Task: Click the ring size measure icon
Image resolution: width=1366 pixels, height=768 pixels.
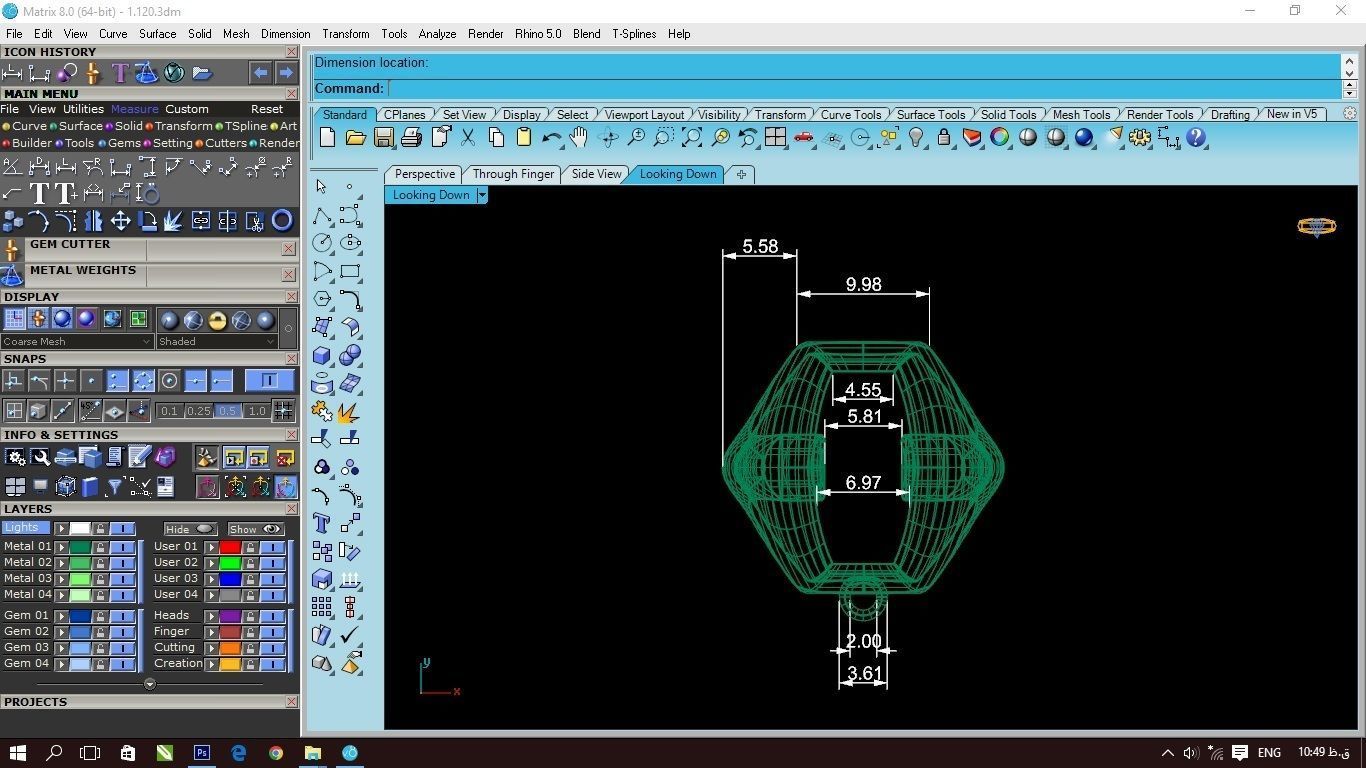Action: (x=146, y=193)
